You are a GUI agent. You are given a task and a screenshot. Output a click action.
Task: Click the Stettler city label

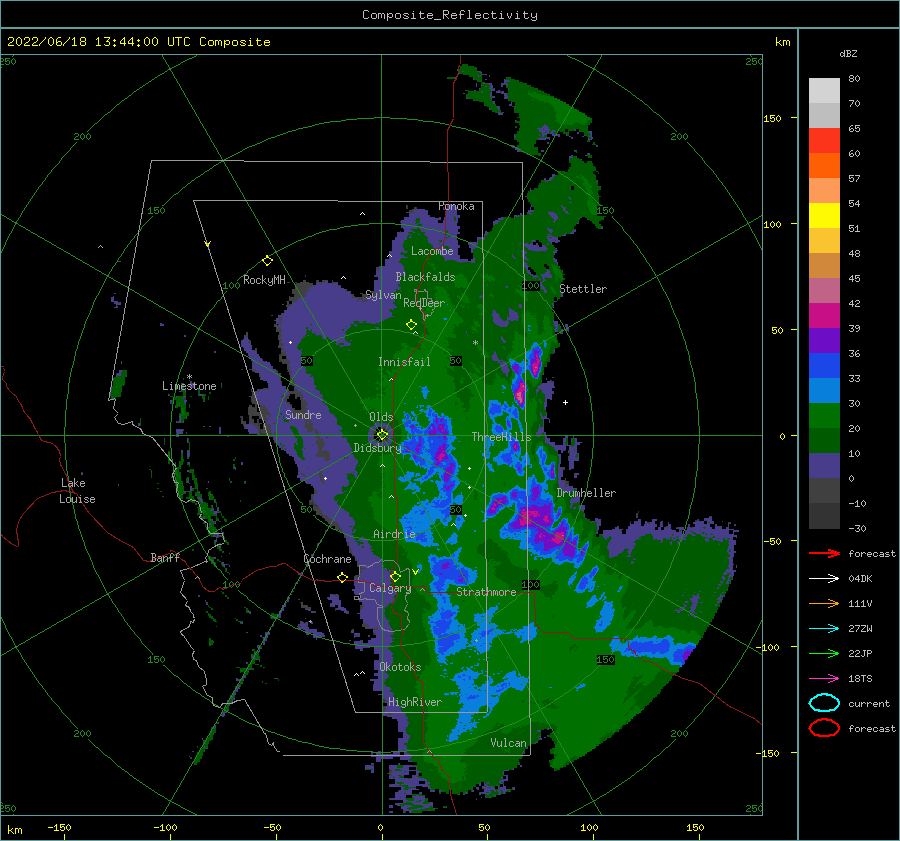pos(583,289)
